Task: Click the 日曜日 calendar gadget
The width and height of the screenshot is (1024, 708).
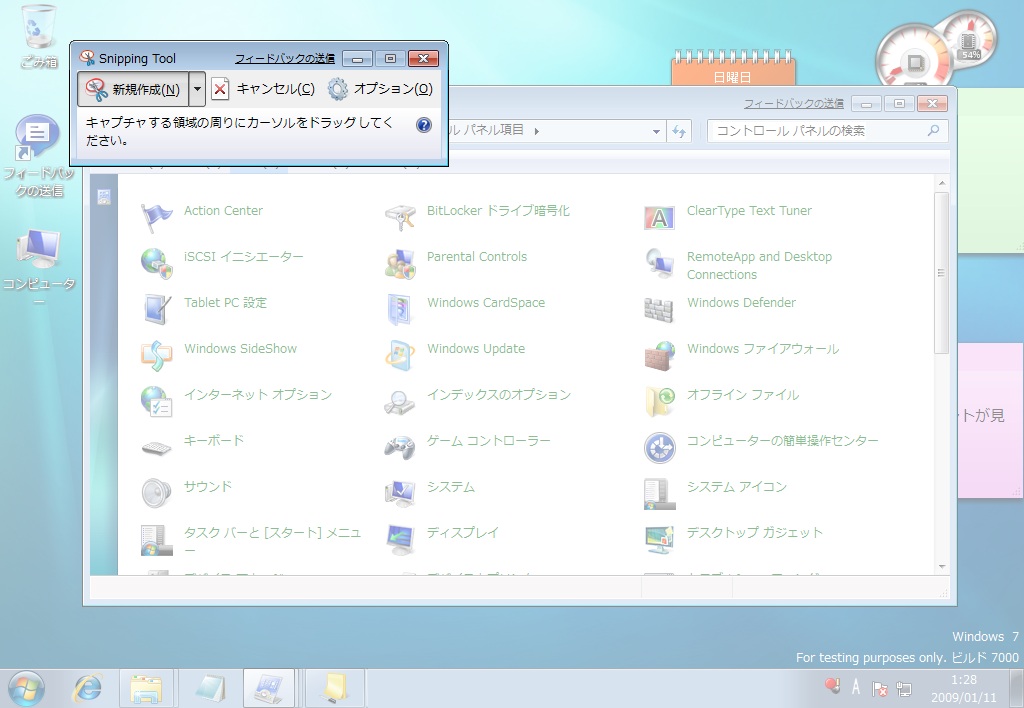Action: pyautogui.click(x=733, y=68)
